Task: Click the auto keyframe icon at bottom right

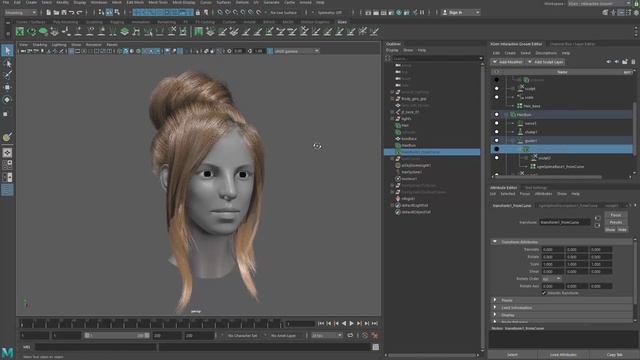Action: [x=365, y=336]
